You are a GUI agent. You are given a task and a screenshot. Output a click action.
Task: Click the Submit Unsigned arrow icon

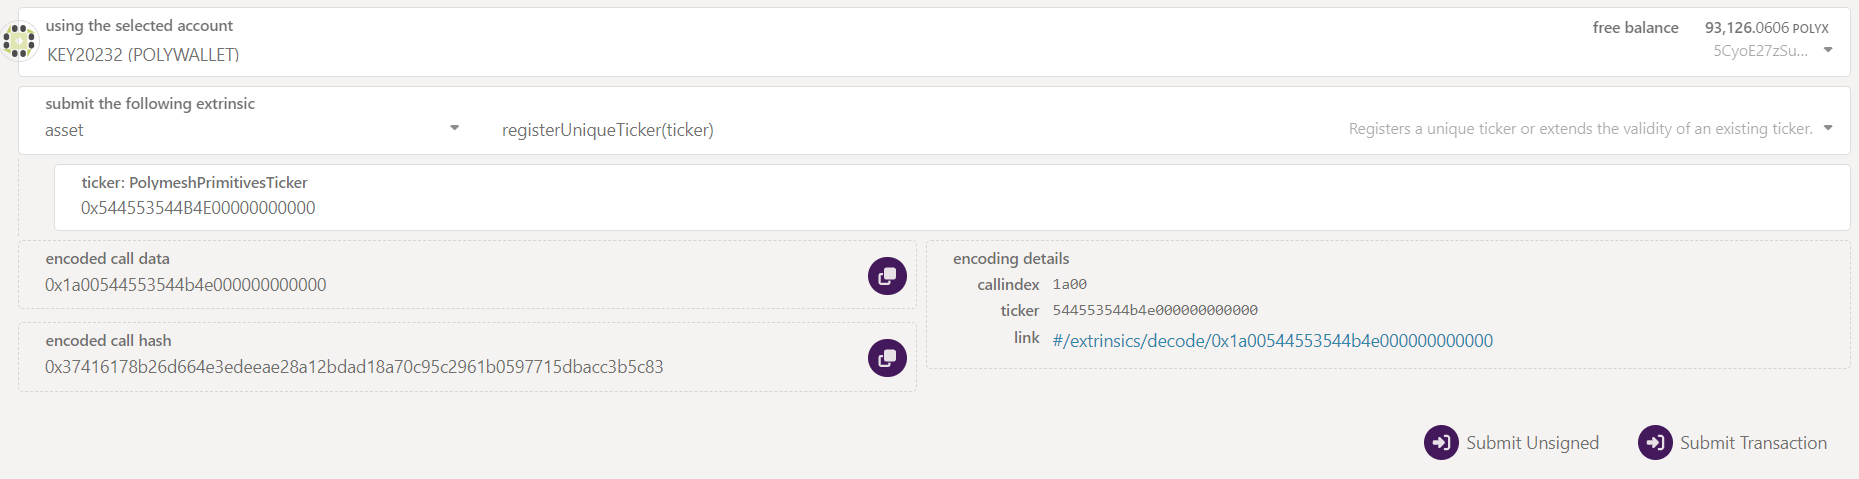(1441, 443)
